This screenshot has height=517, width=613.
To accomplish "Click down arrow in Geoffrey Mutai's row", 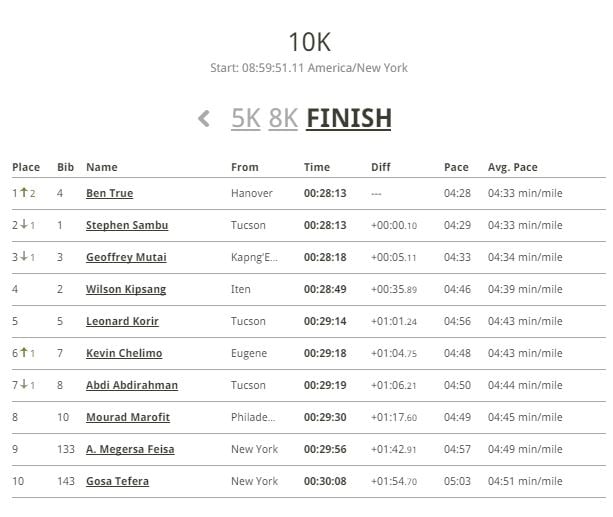I will (24, 256).
